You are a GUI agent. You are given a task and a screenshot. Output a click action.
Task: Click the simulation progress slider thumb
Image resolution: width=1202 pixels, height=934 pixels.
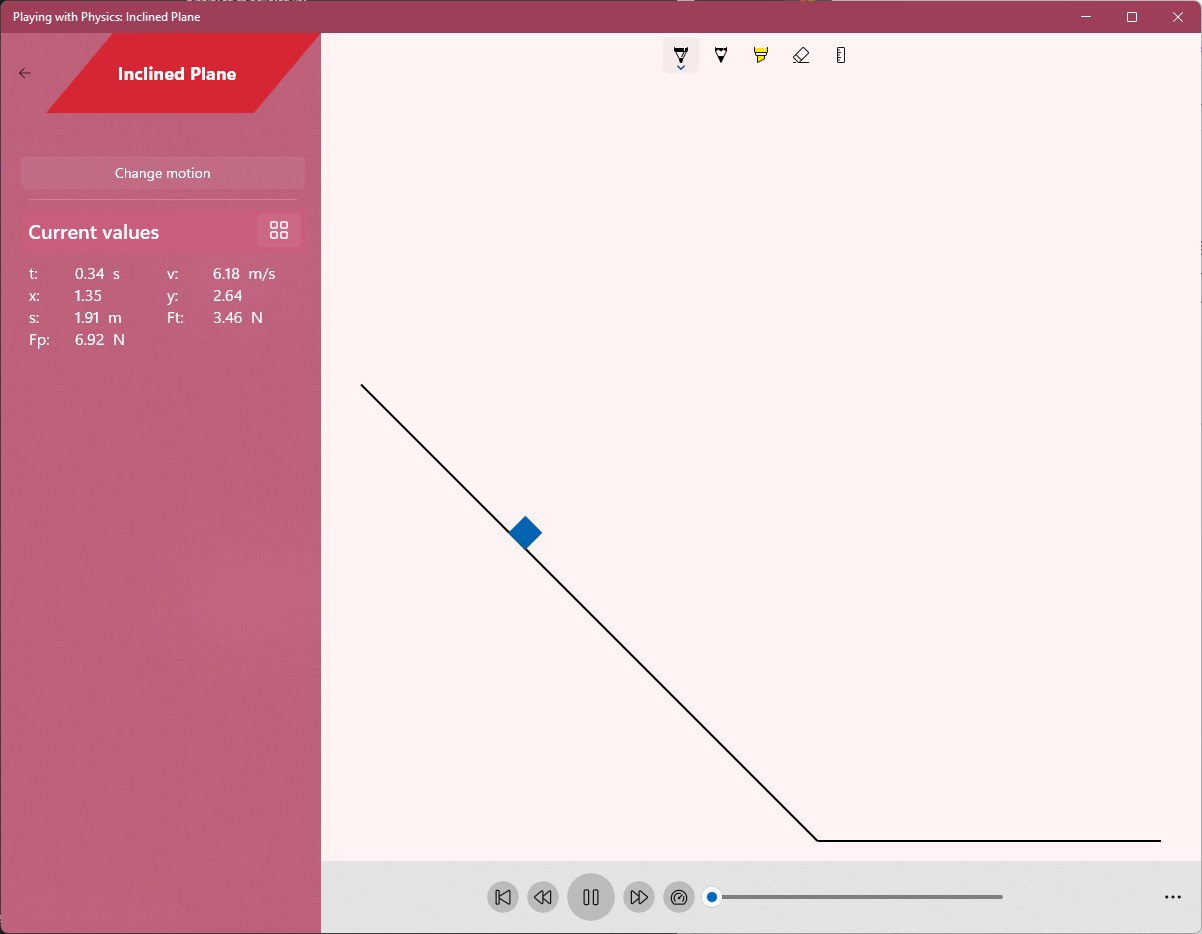pyautogui.click(x=712, y=897)
